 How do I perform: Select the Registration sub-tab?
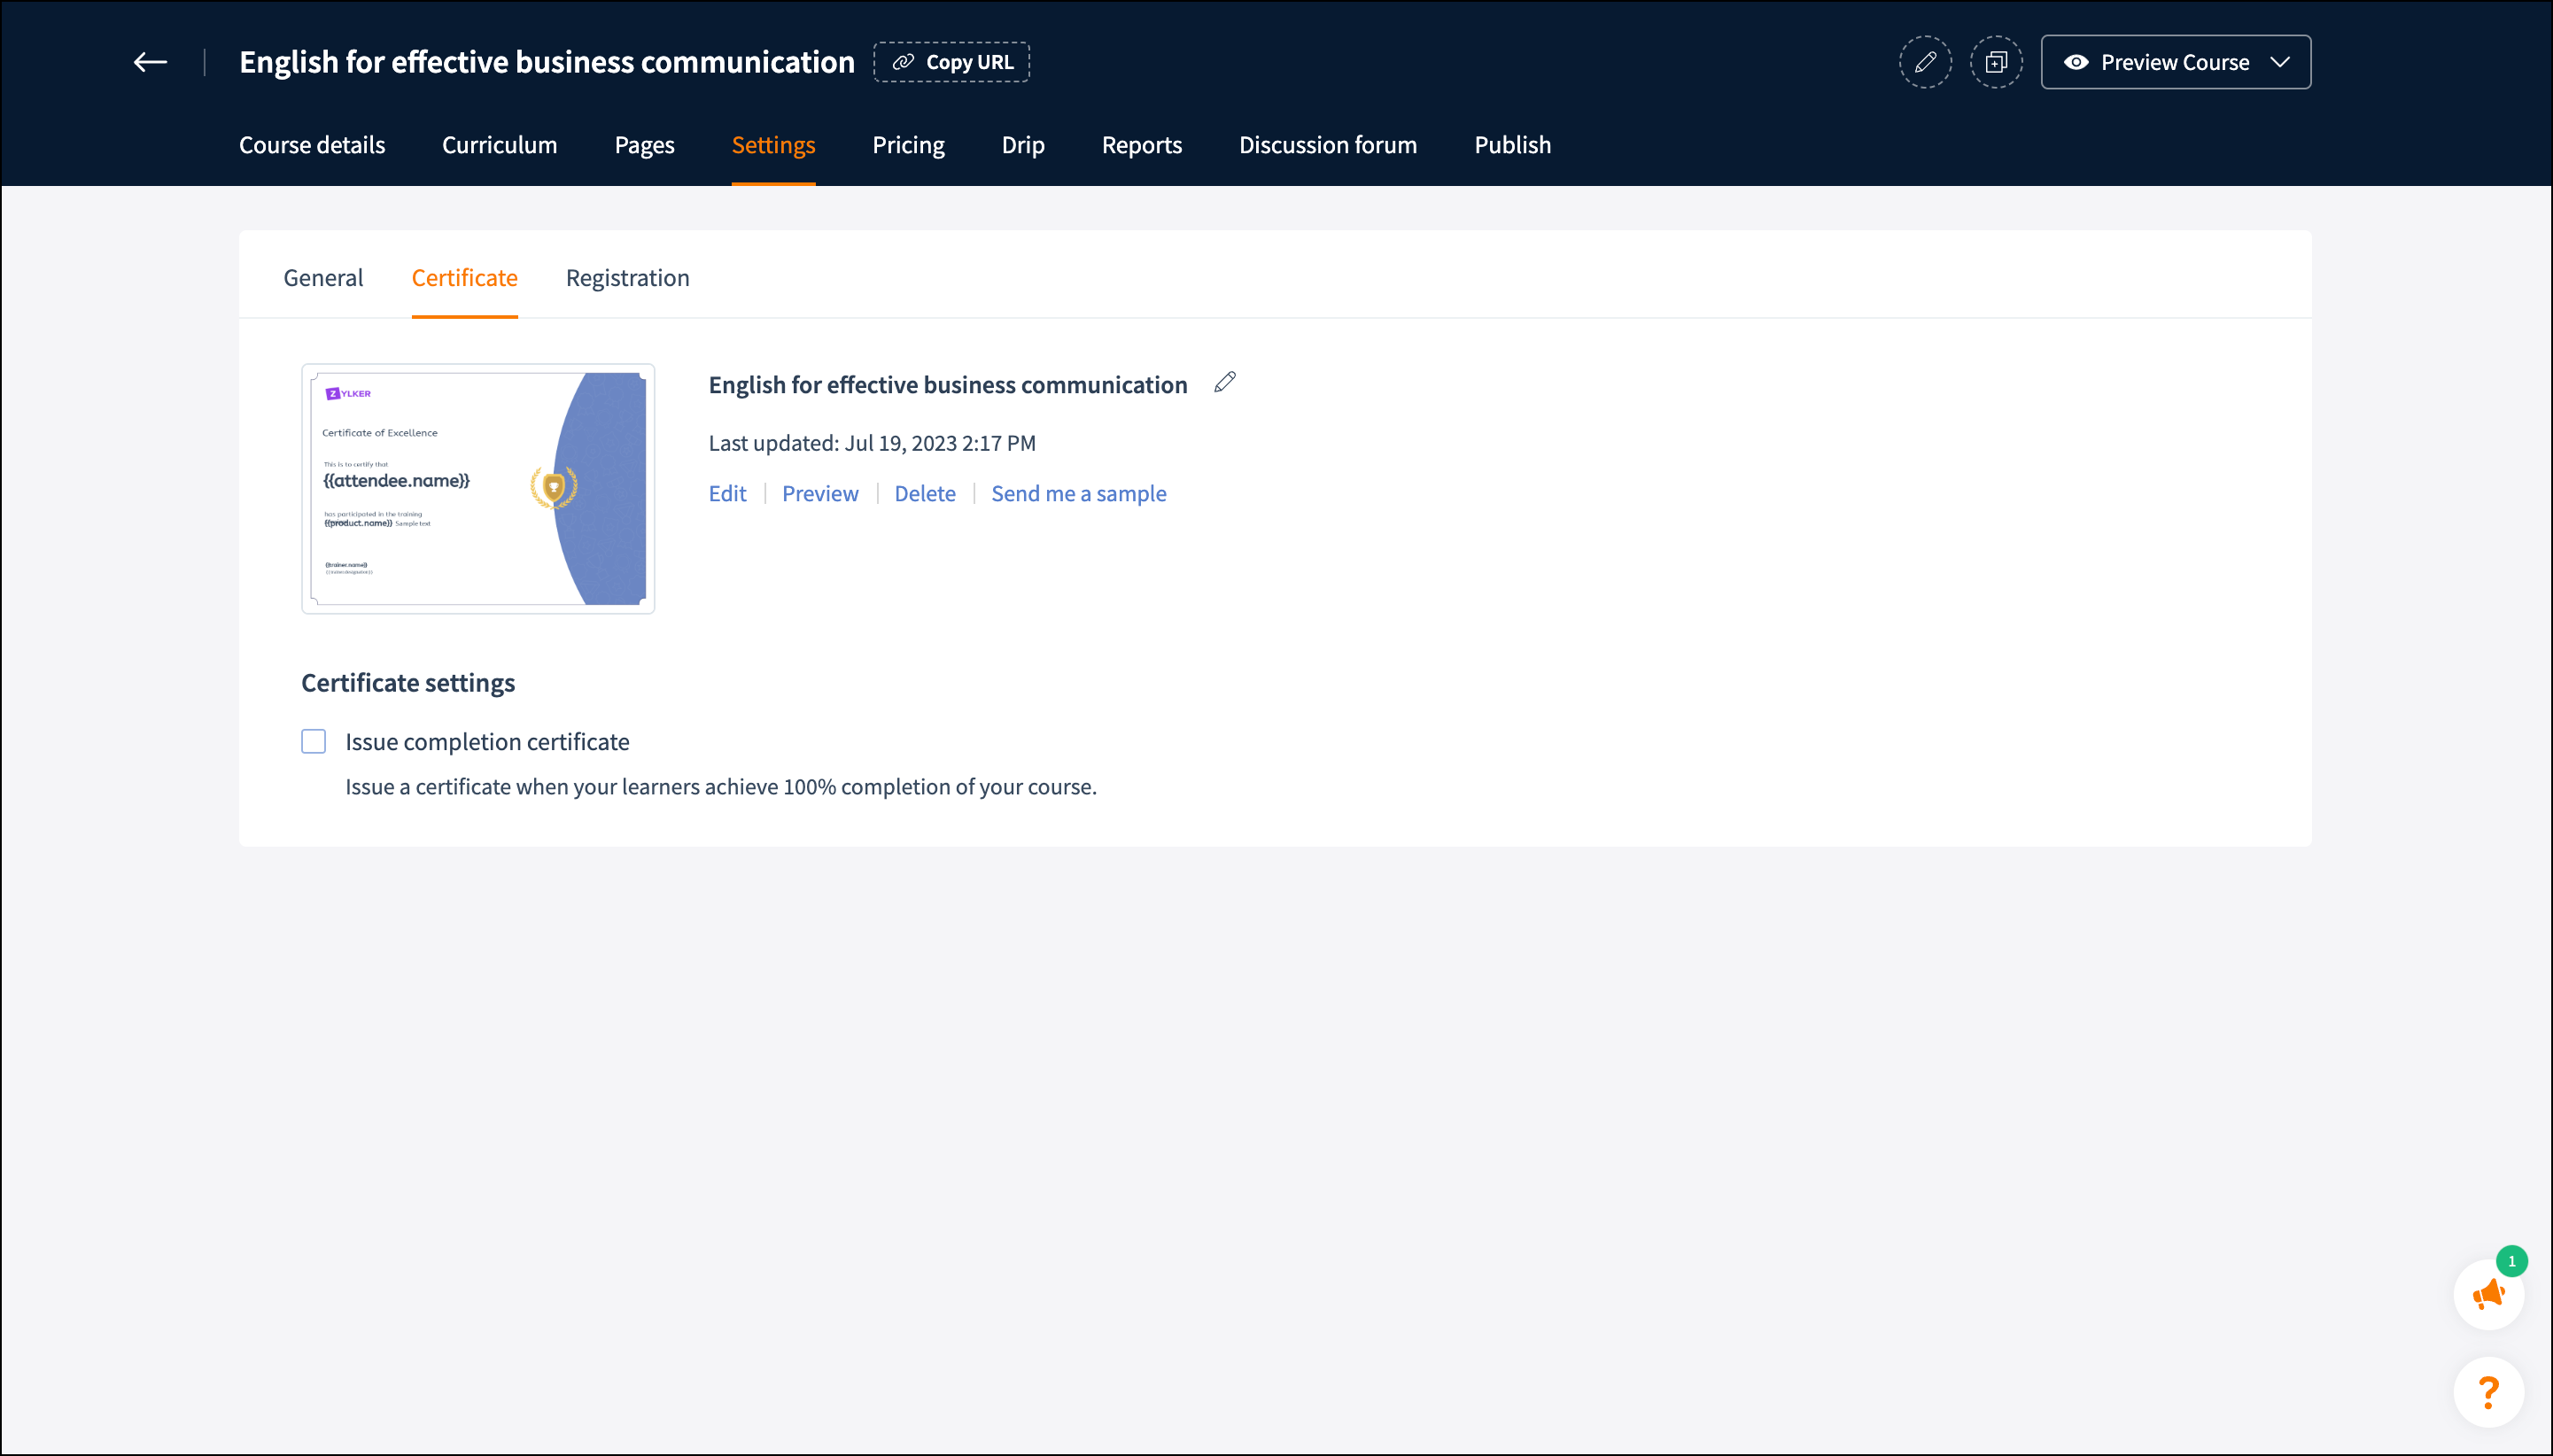(x=627, y=278)
